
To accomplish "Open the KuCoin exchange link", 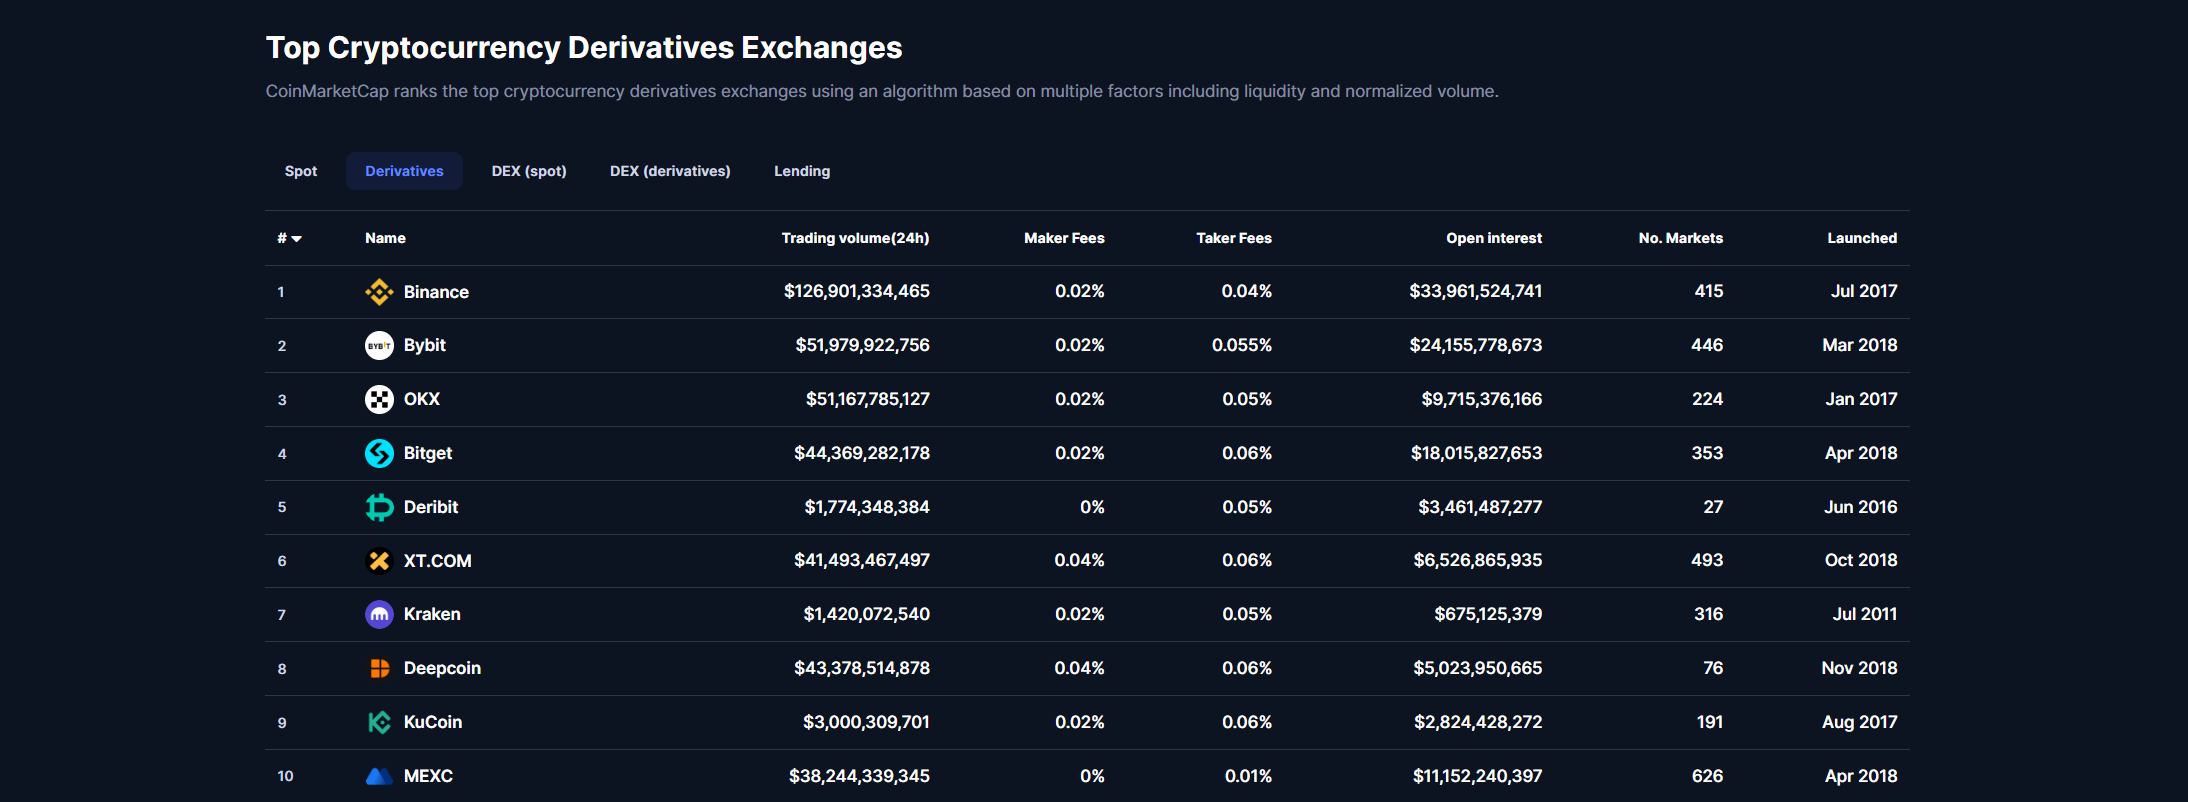I will click(433, 722).
